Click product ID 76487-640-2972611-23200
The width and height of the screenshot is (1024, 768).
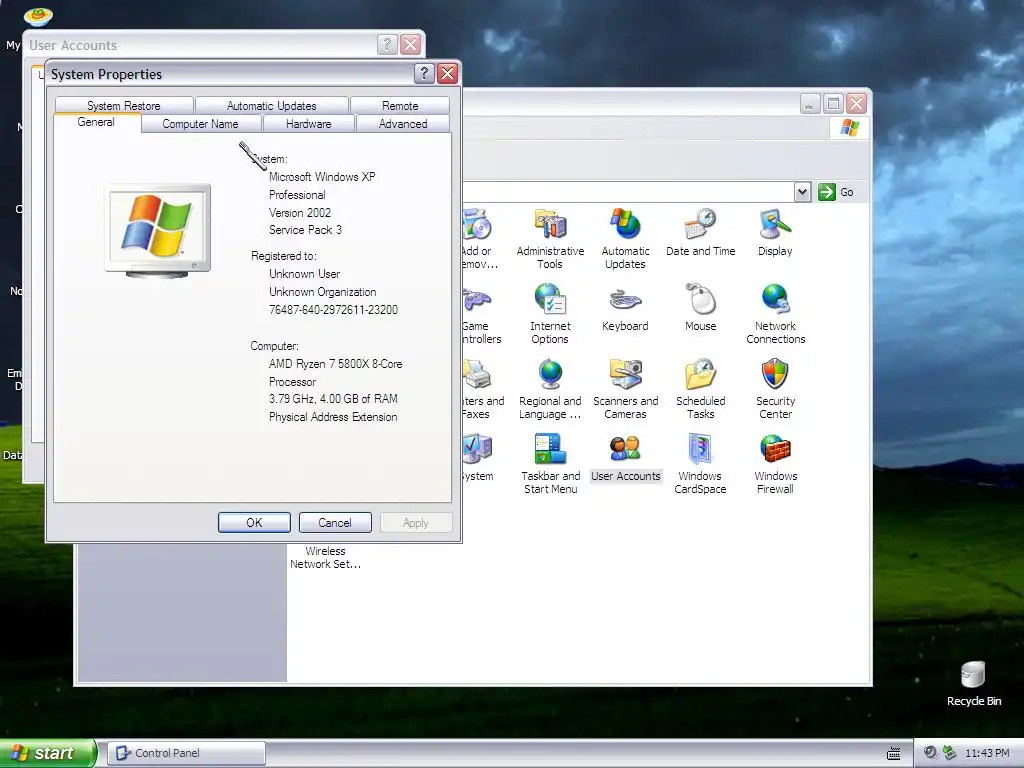point(333,310)
